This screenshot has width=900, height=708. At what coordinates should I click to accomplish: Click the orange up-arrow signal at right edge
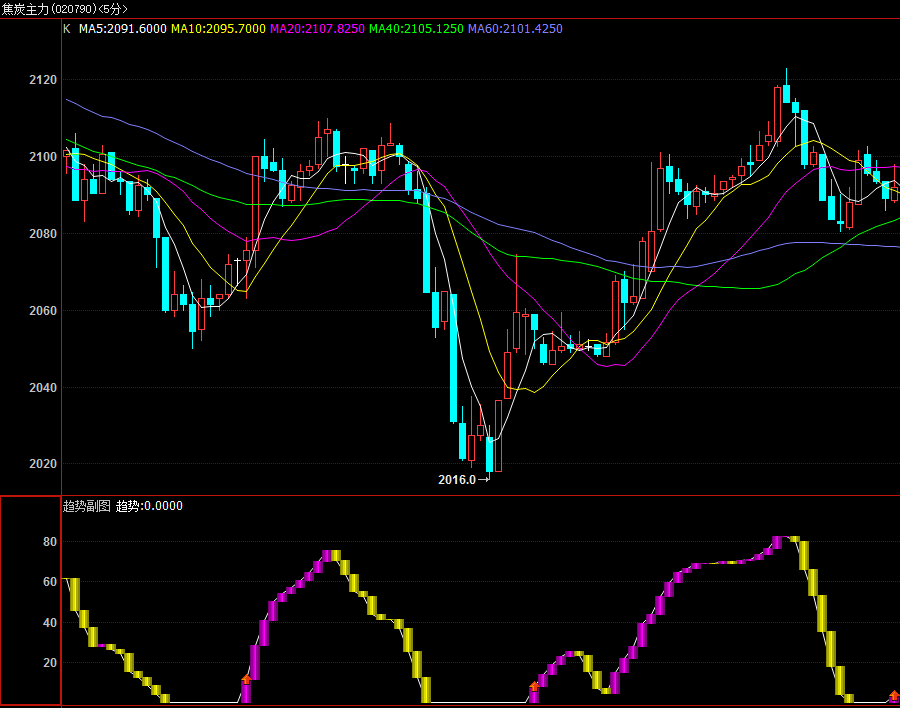point(894,695)
